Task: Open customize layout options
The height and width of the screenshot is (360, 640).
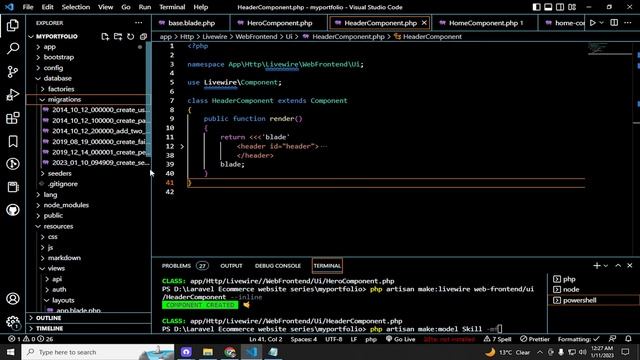Action: coord(572,7)
